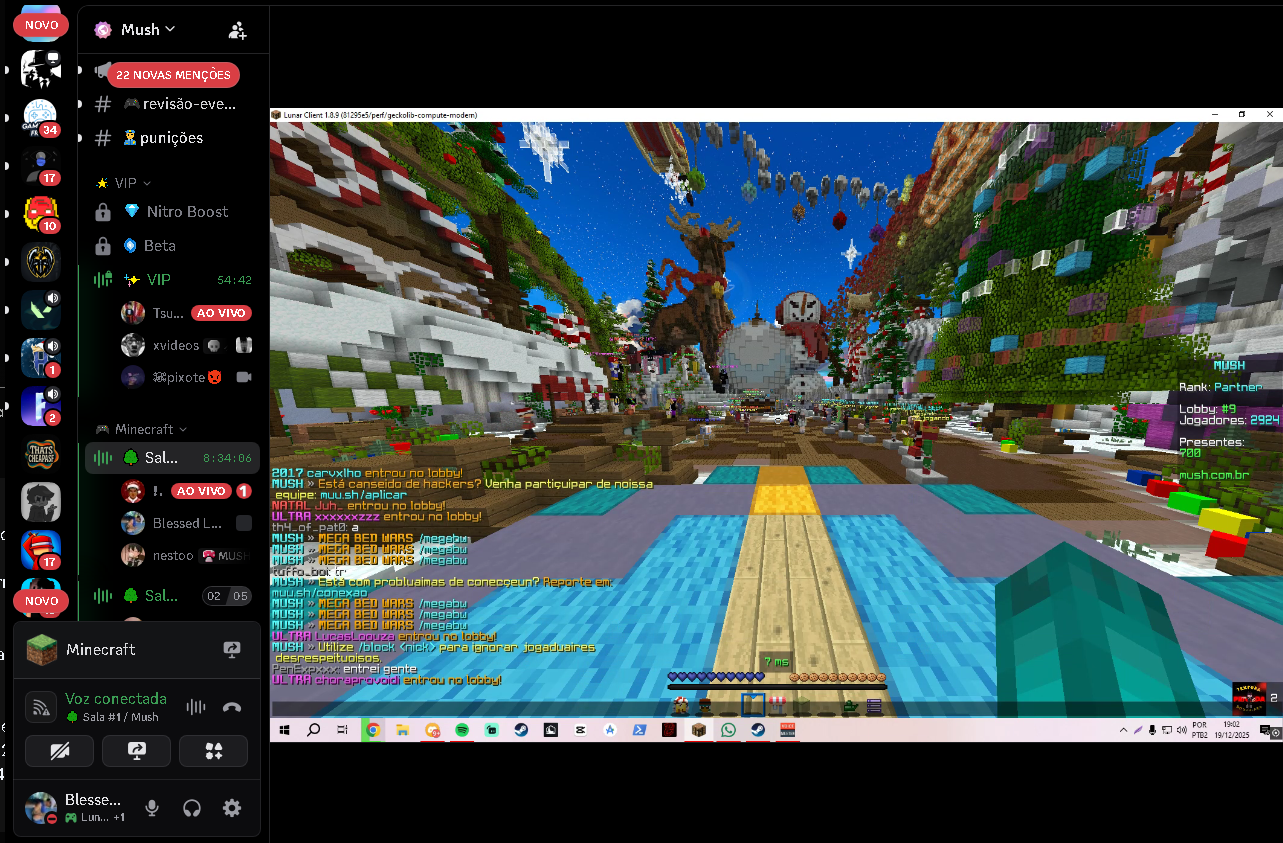Image resolution: width=1283 pixels, height=843 pixels.
Task: Collapse the VIP channel category
Action: click(x=124, y=183)
